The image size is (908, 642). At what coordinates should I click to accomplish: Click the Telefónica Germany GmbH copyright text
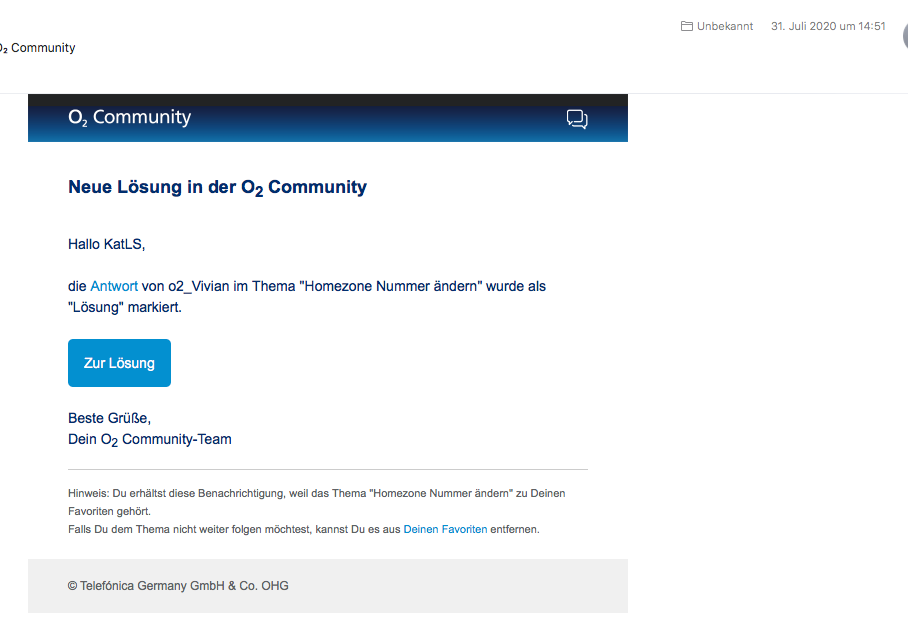pyautogui.click(x=178, y=586)
